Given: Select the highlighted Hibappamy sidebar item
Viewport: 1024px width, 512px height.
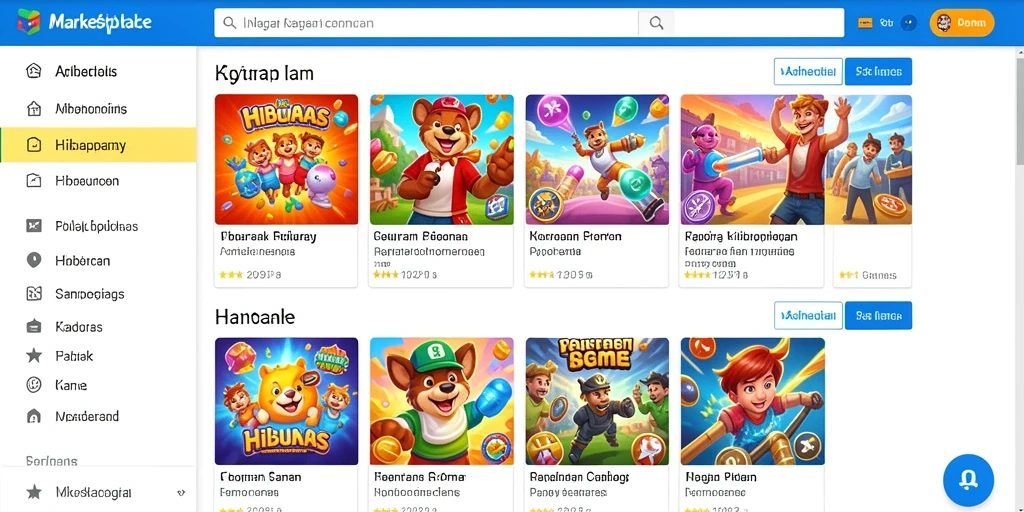Looking at the screenshot, I should tap(98, 145).
